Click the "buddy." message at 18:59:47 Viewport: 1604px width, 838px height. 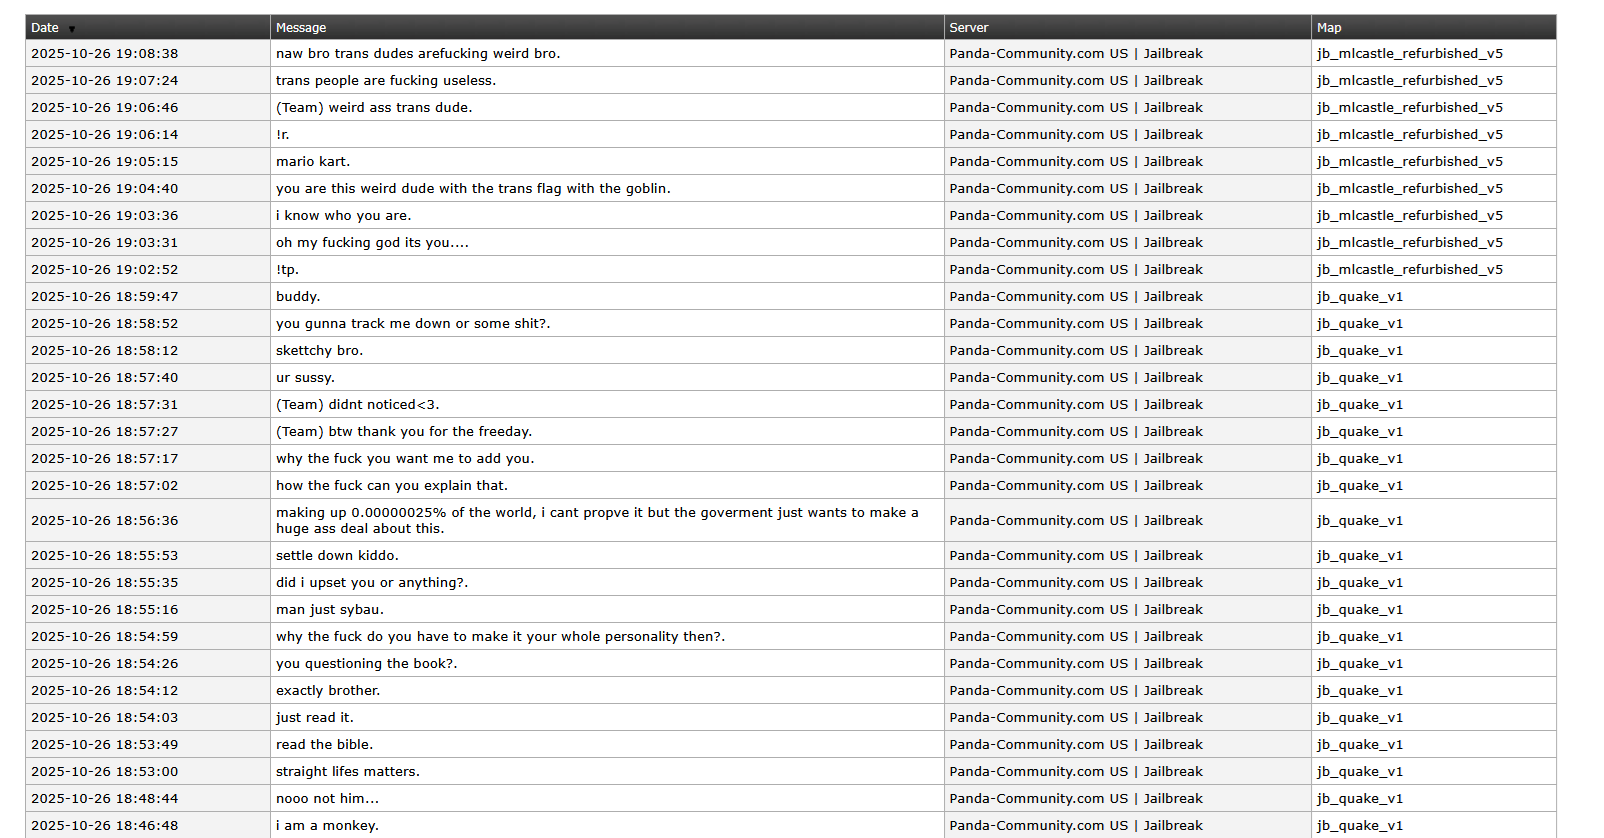[x=298, y=297]
